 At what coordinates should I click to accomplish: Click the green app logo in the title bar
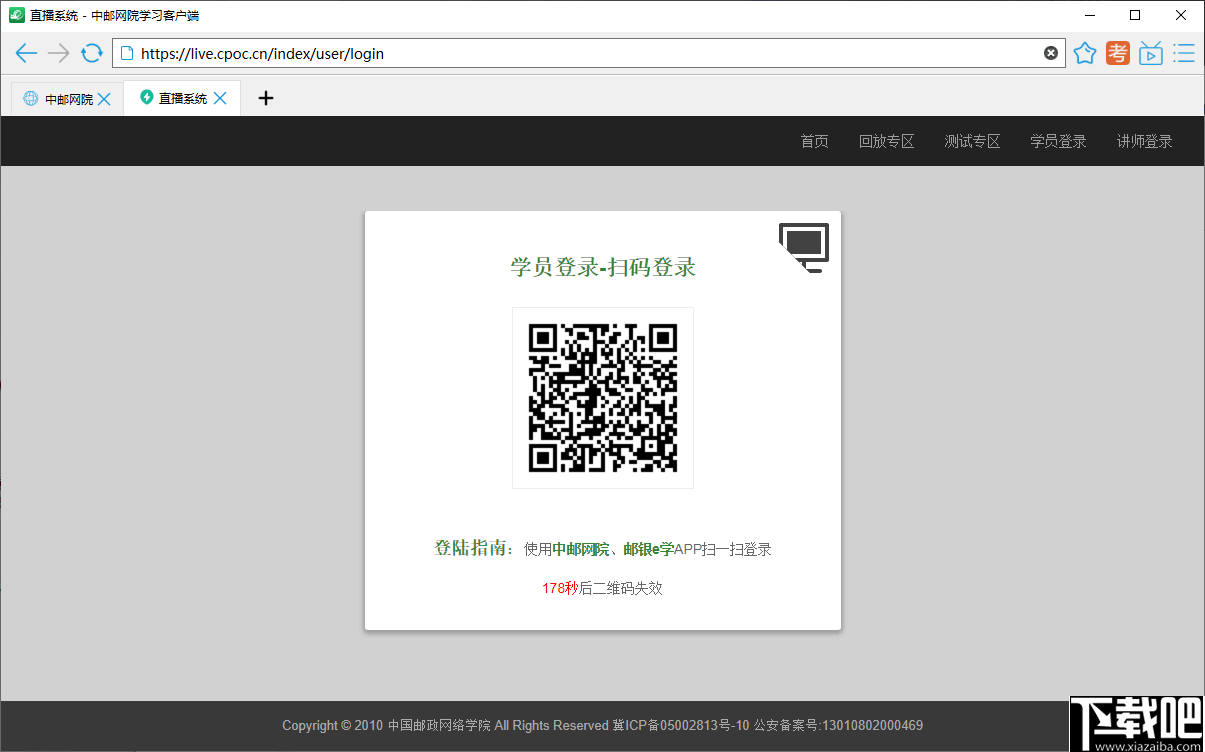point(16,15)
